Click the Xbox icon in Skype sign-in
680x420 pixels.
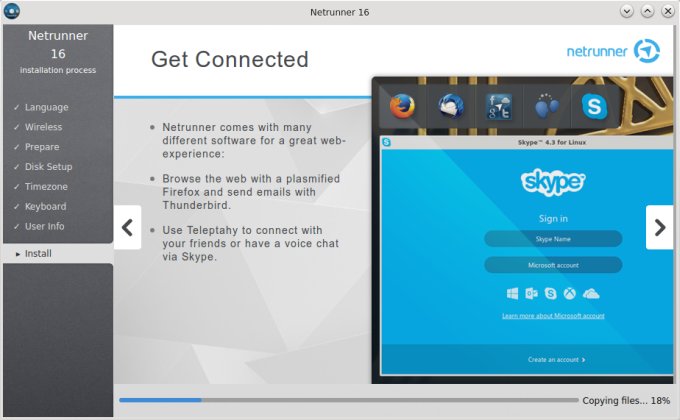tap(569, 294)
